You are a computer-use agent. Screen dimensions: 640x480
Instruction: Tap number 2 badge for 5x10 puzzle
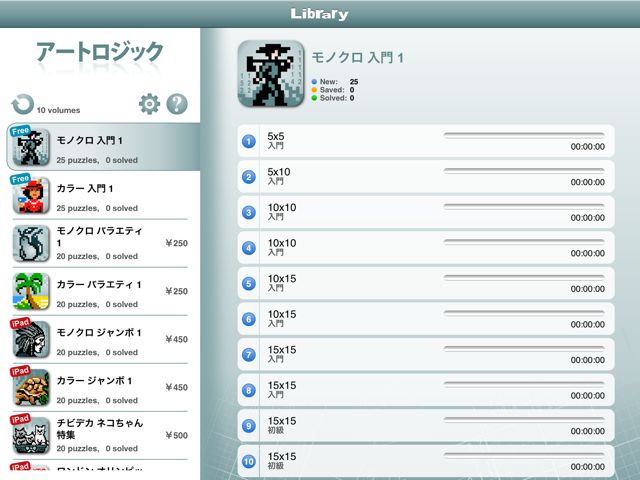249,177
